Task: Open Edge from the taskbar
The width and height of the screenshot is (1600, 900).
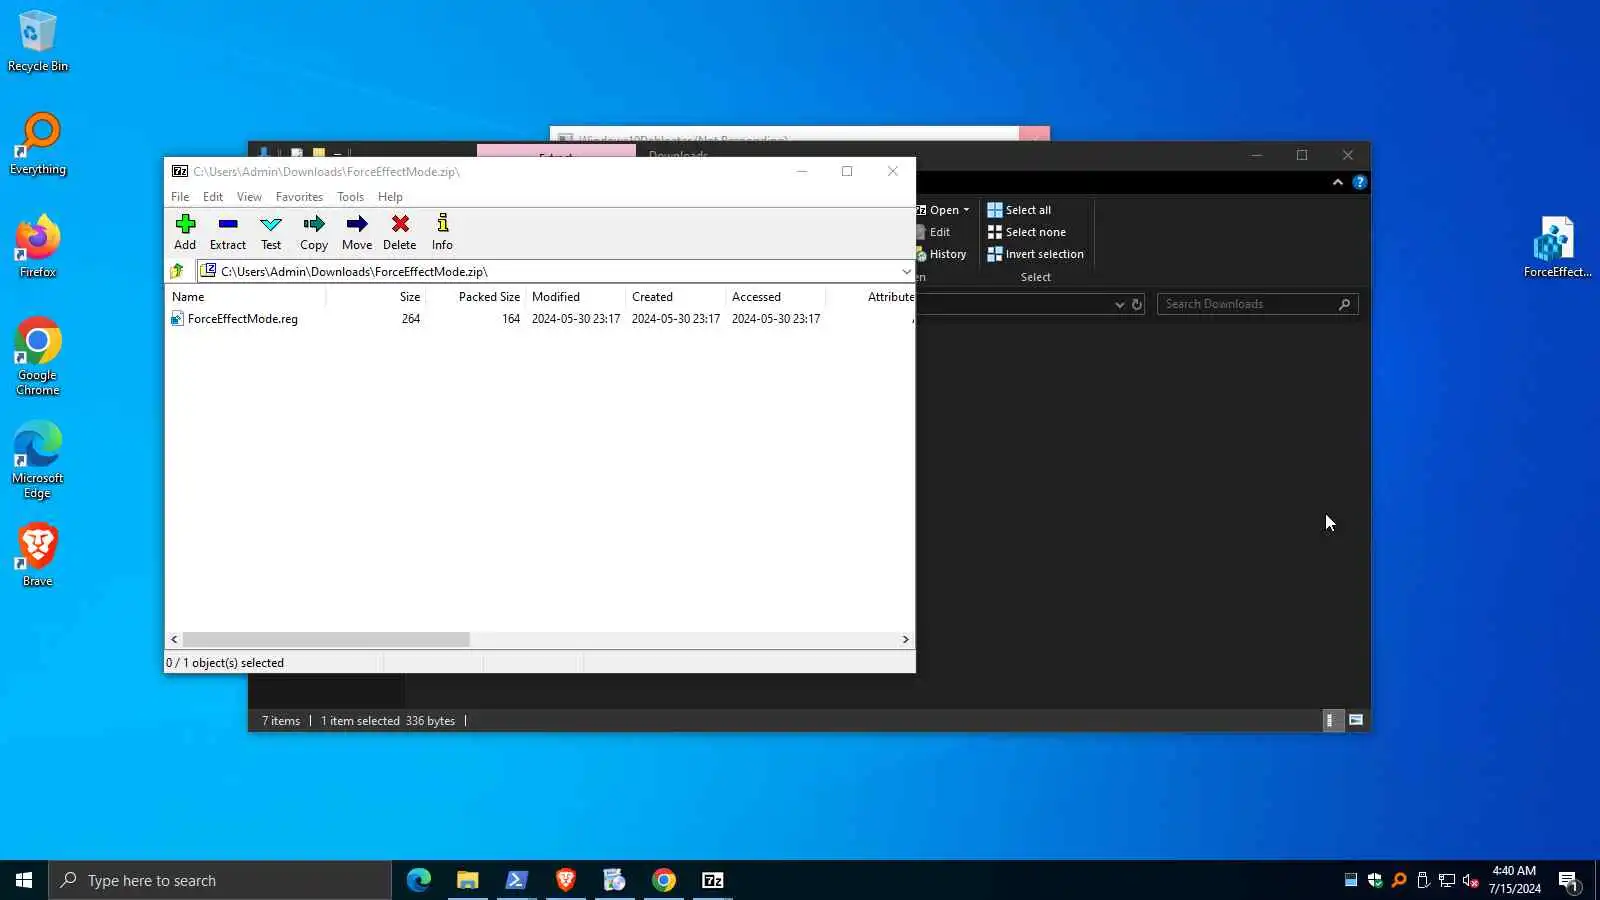Action: pos(419,880)
